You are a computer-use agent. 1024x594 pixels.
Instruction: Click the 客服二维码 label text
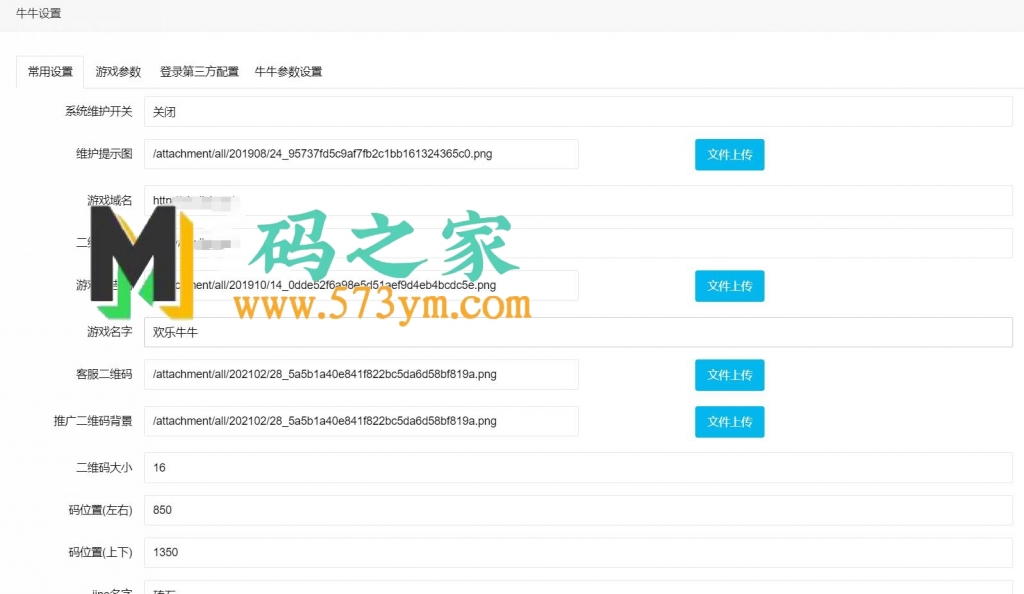[104, 375]
